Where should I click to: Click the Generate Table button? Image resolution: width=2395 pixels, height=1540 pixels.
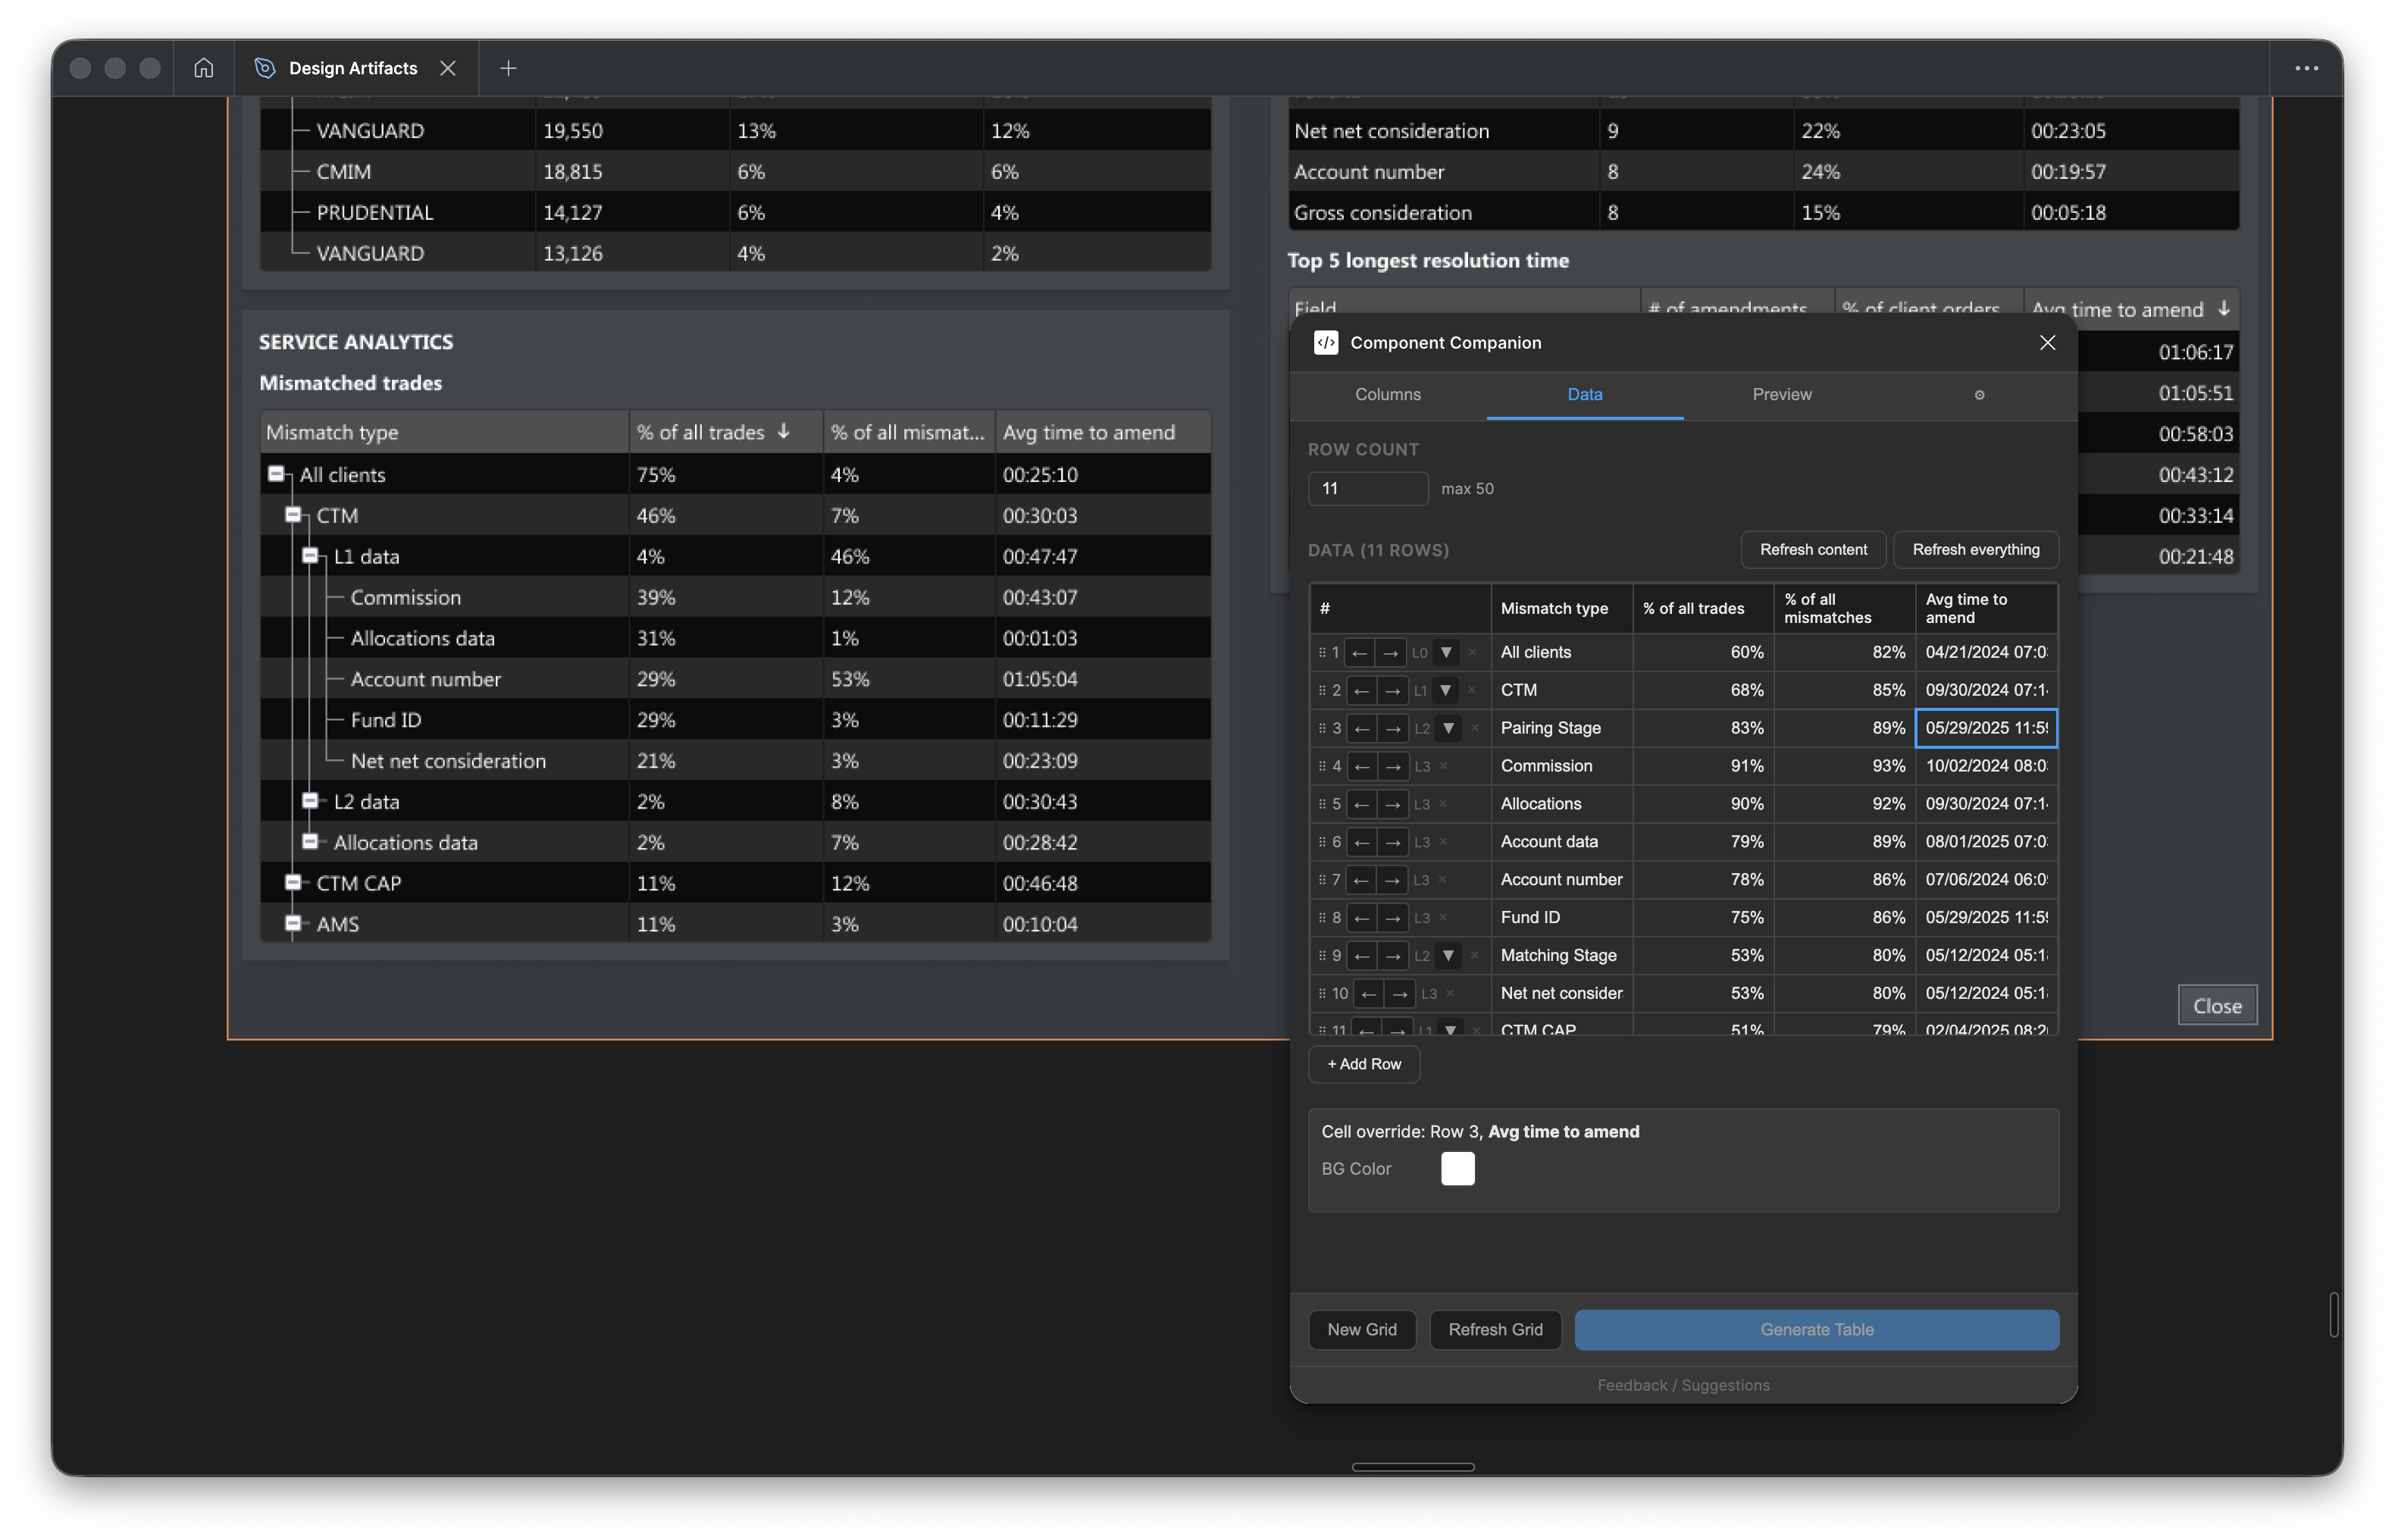point(1816,1329)
